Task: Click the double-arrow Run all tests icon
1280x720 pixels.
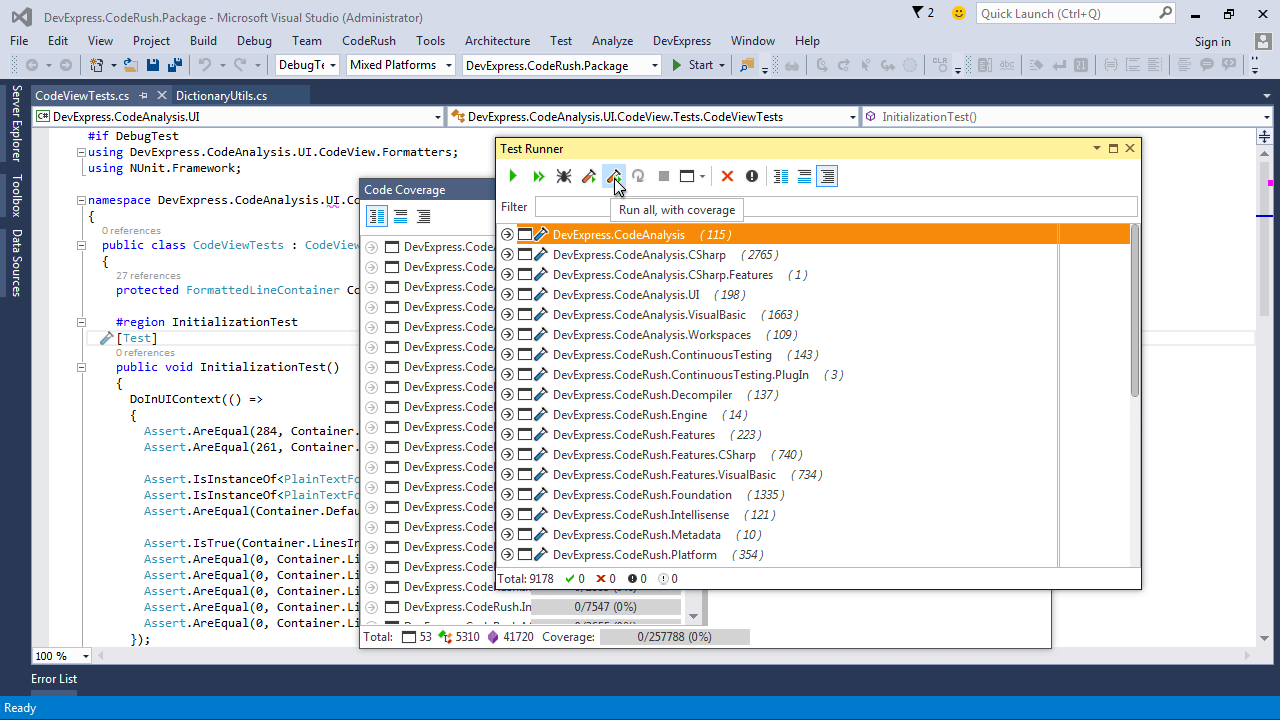Action: tap(538, 176)
